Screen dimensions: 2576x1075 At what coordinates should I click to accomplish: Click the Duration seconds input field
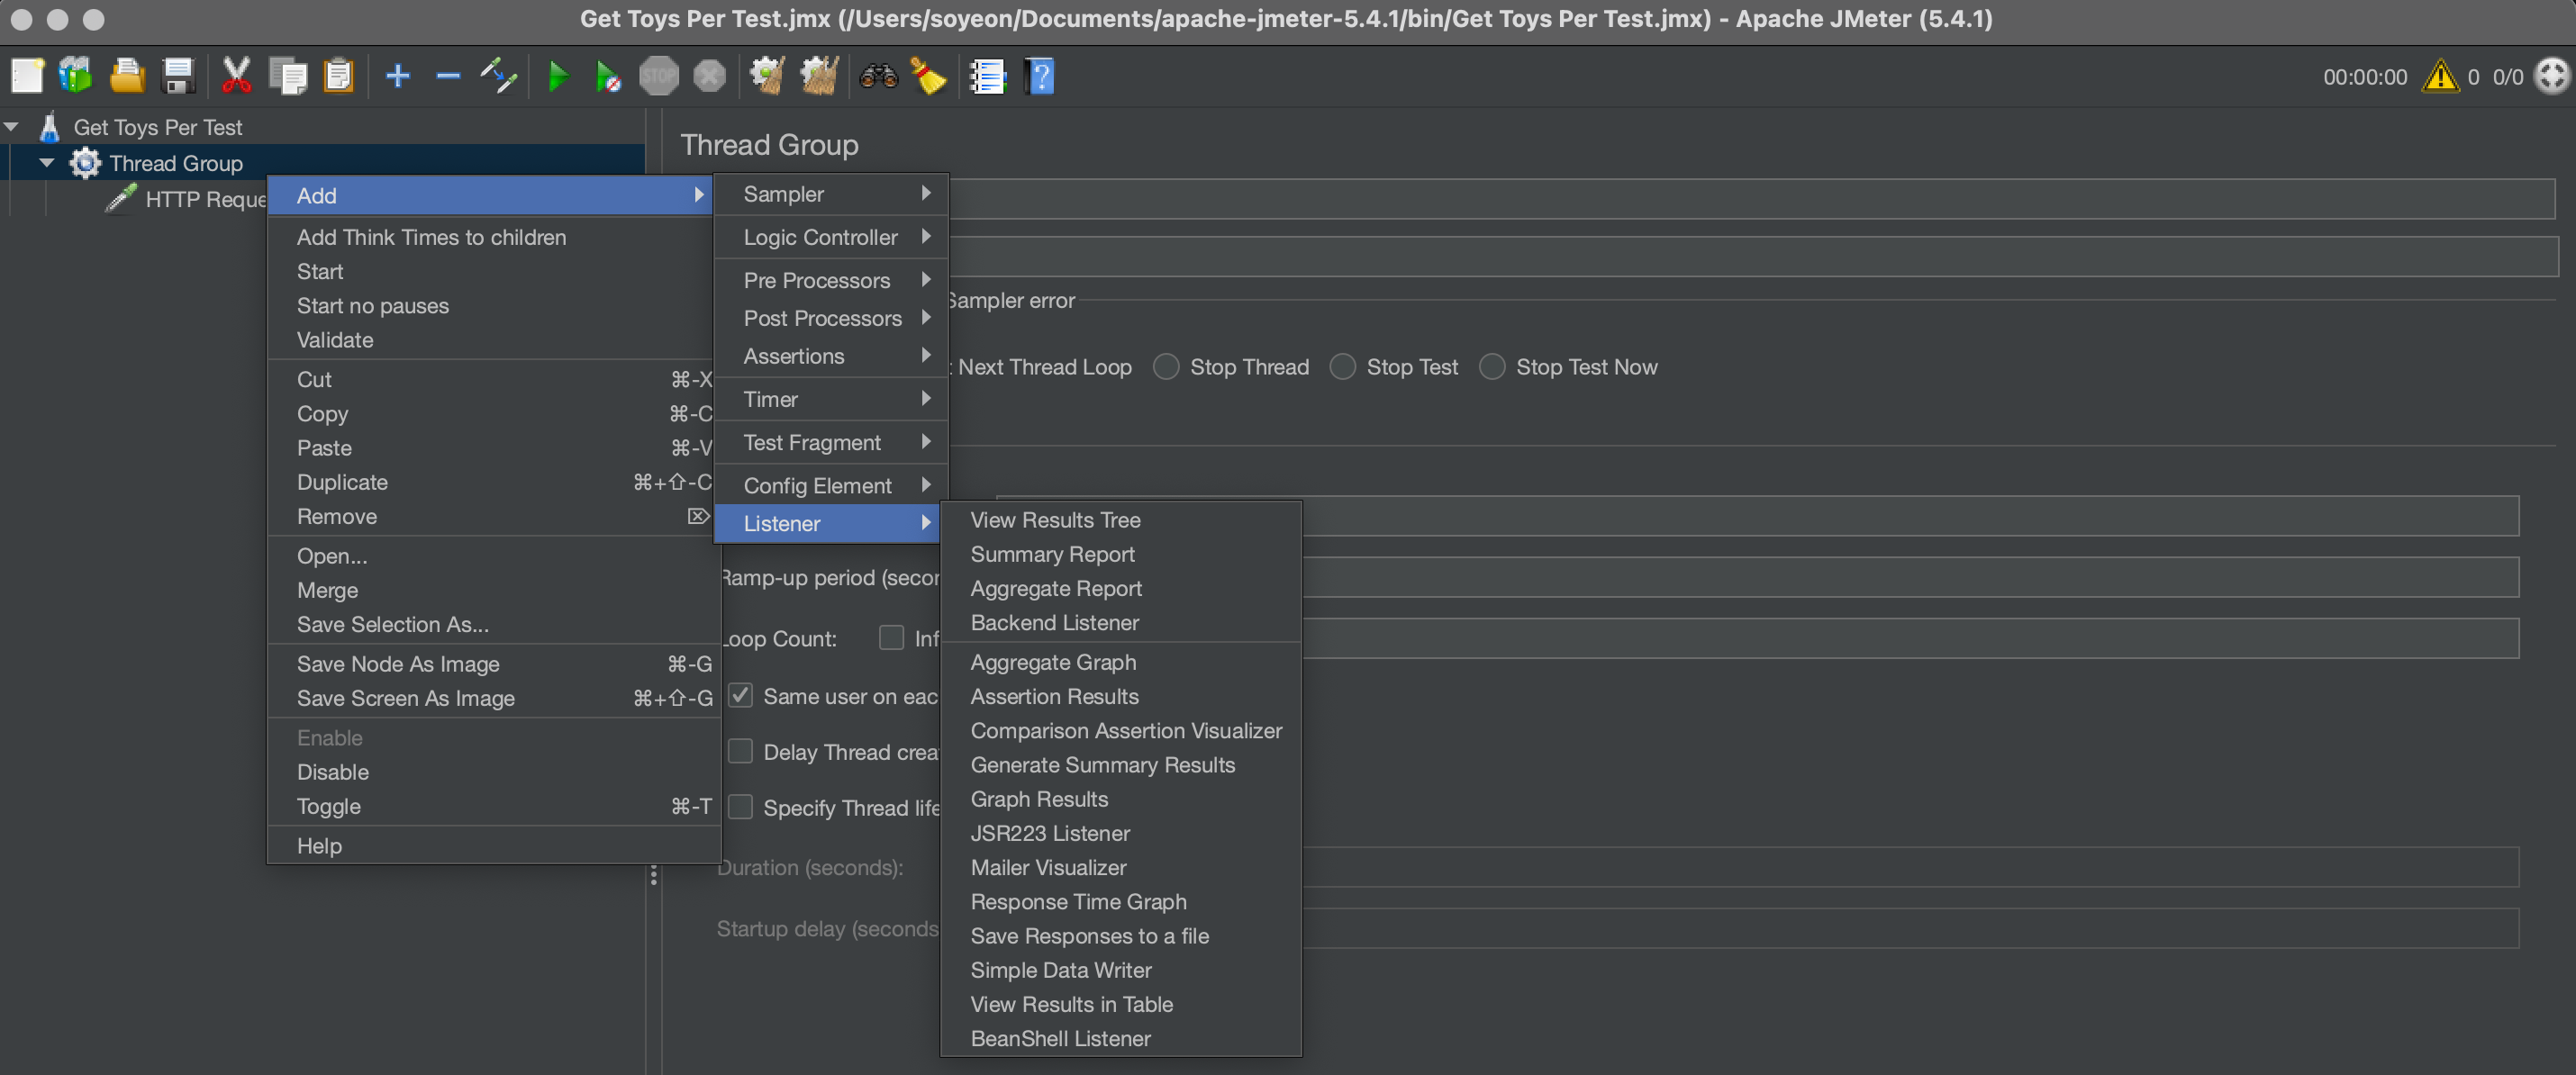pos(1900,867)
